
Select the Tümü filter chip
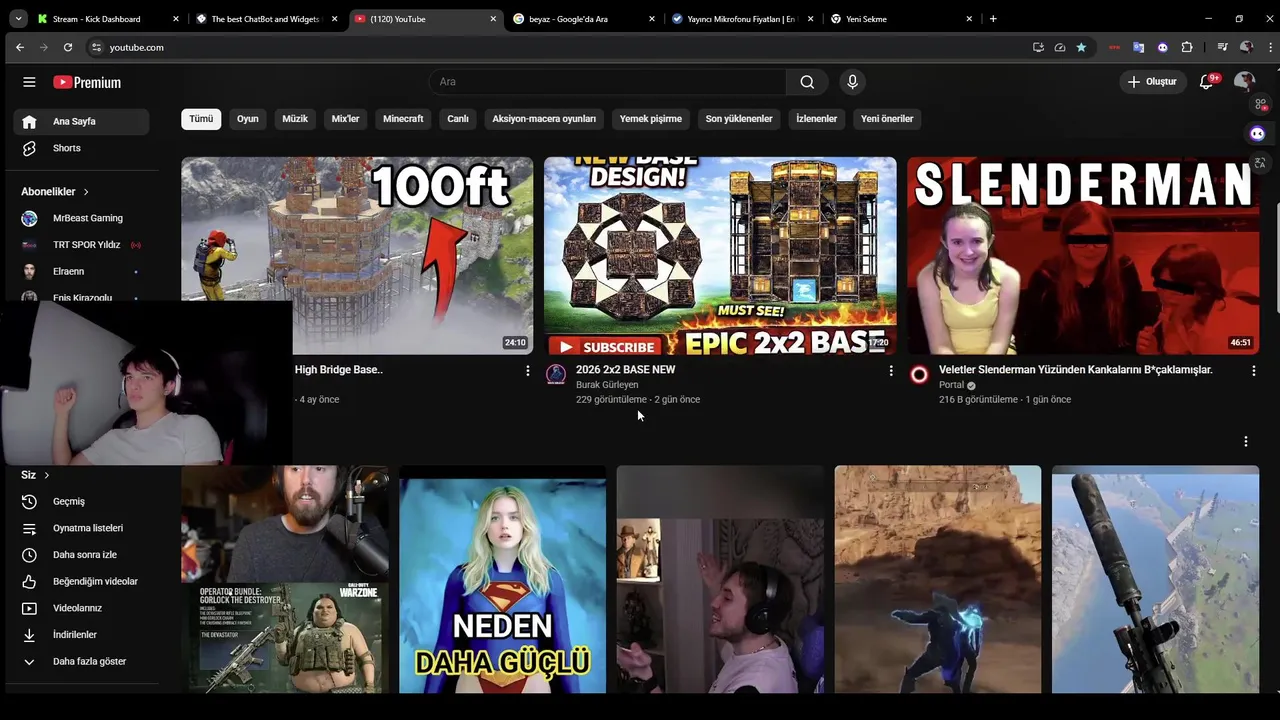tap(201, 119)
